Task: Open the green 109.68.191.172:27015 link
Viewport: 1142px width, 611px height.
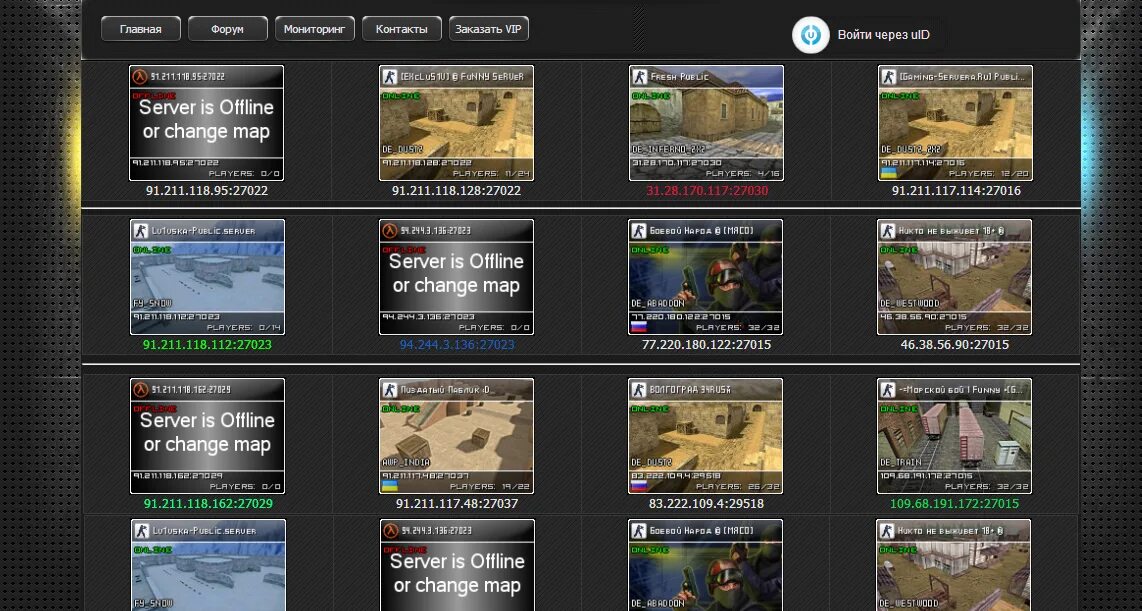Action: 955,503
